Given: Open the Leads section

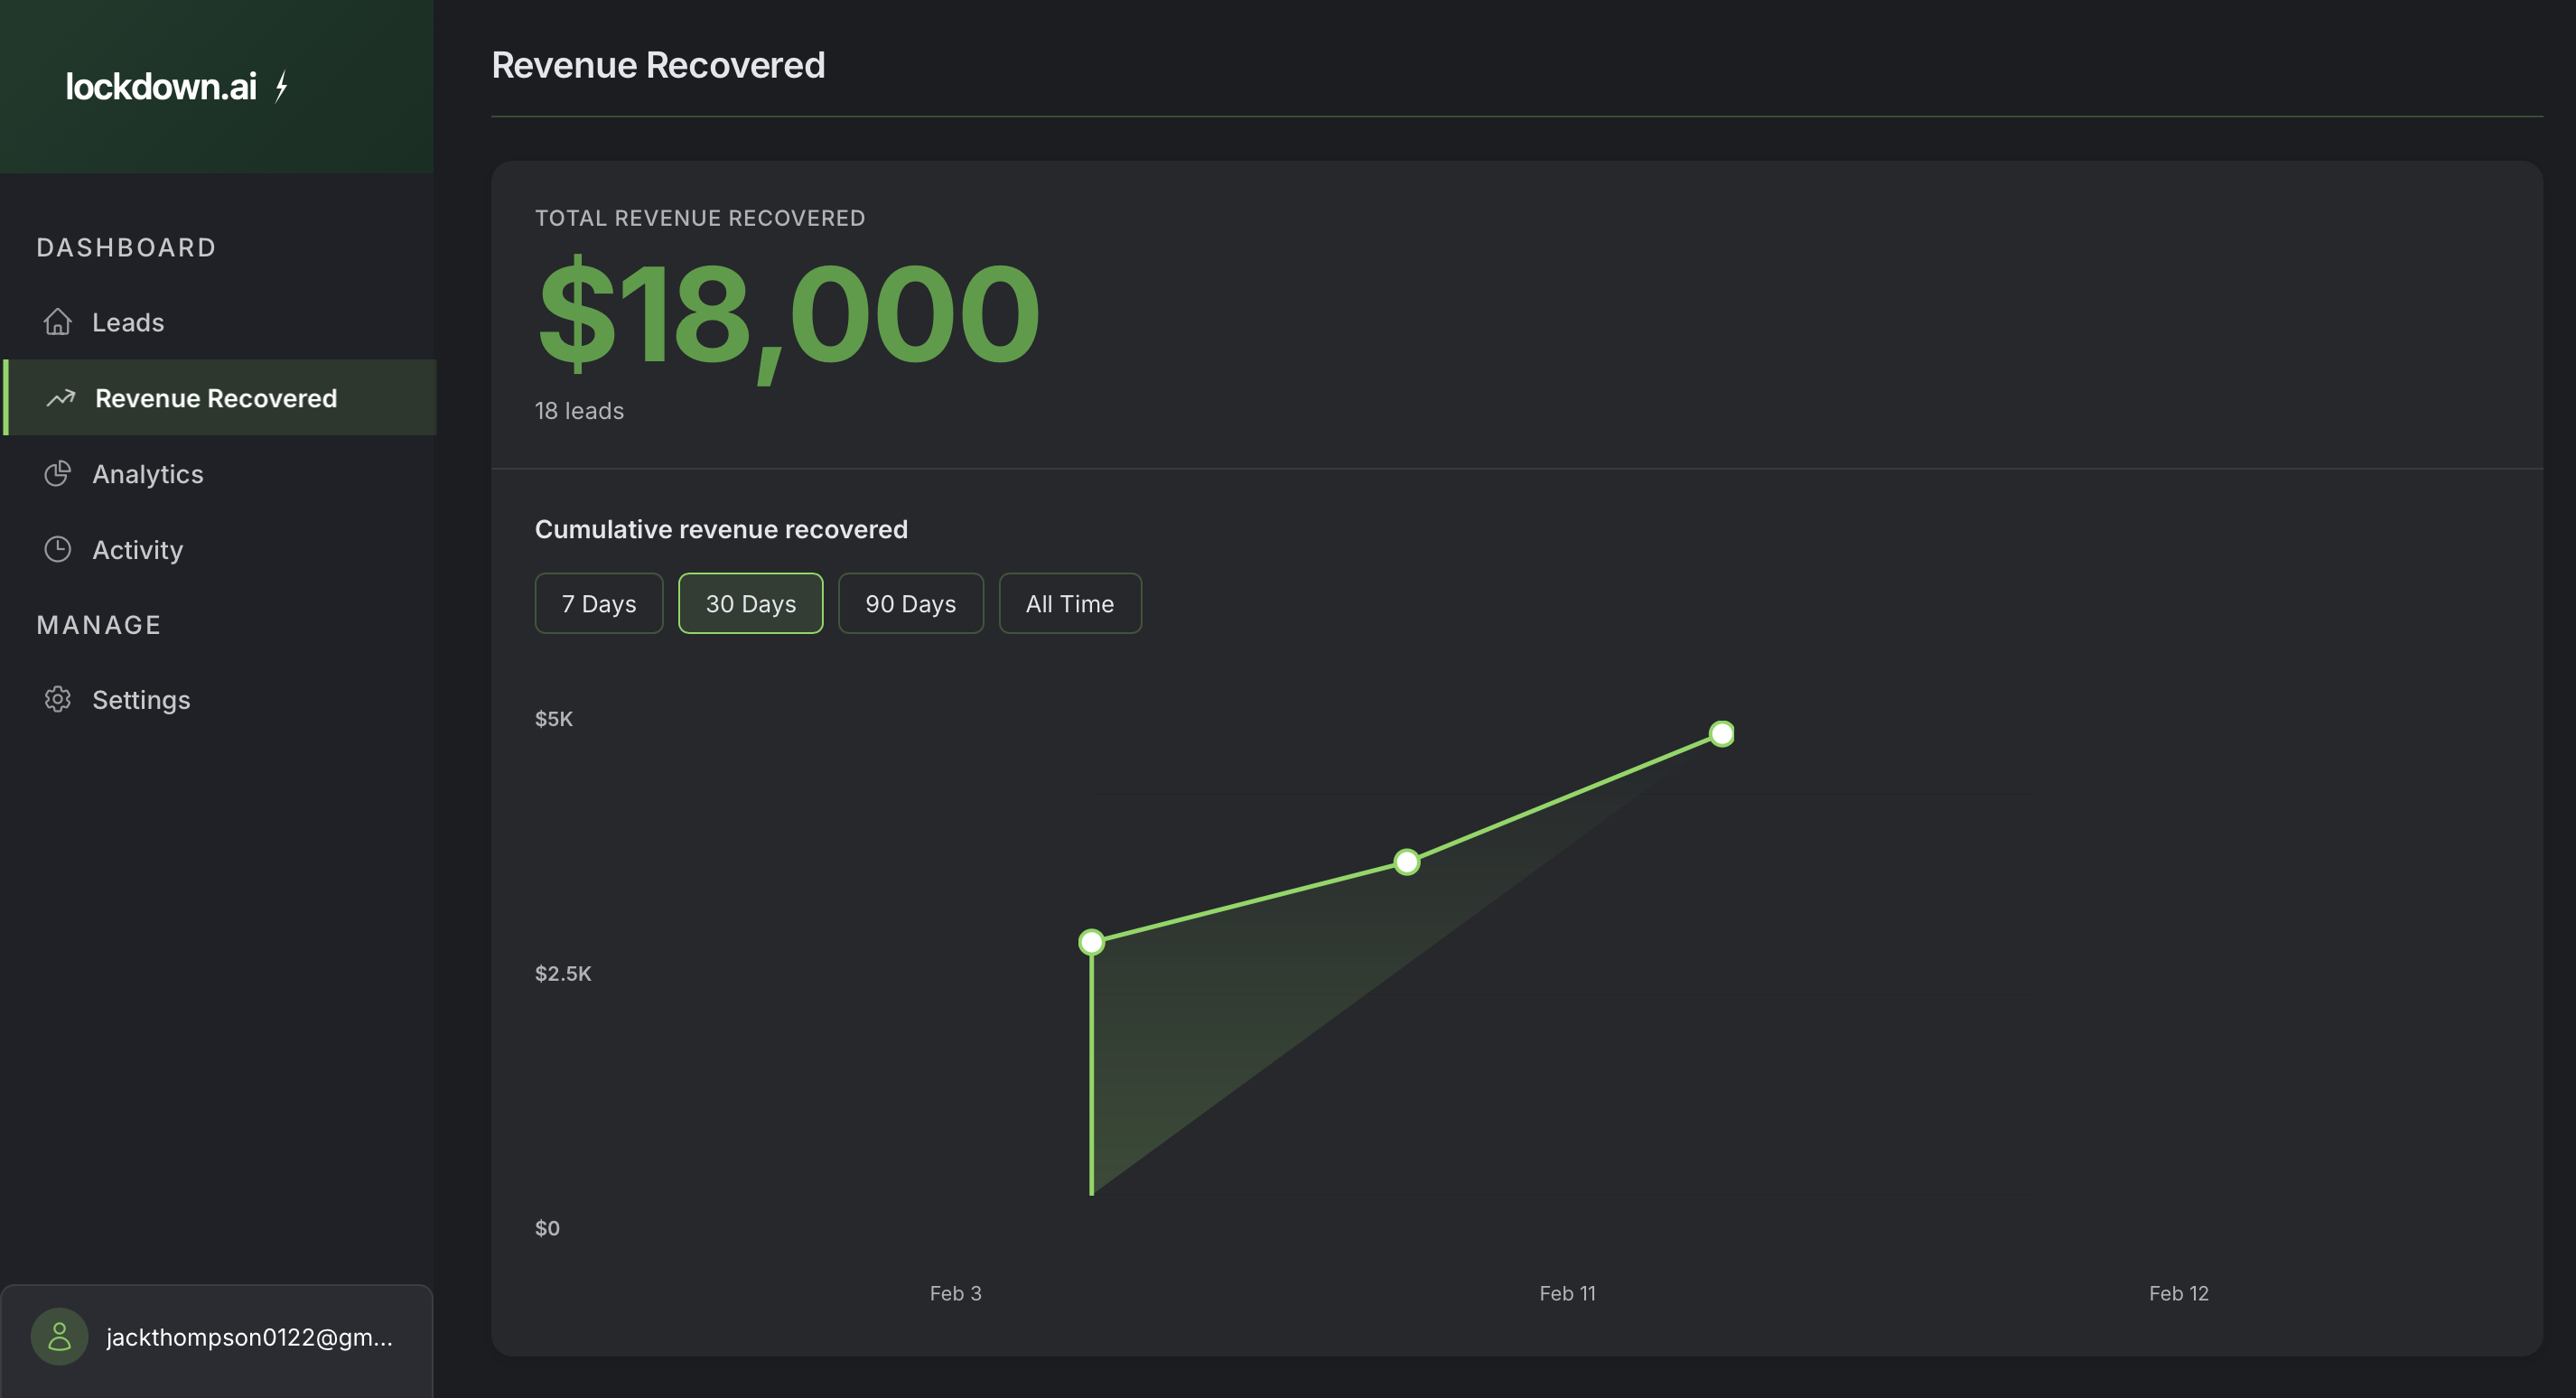Looking at the screenshot, I should pyautogui.click(x=128, y=322).
